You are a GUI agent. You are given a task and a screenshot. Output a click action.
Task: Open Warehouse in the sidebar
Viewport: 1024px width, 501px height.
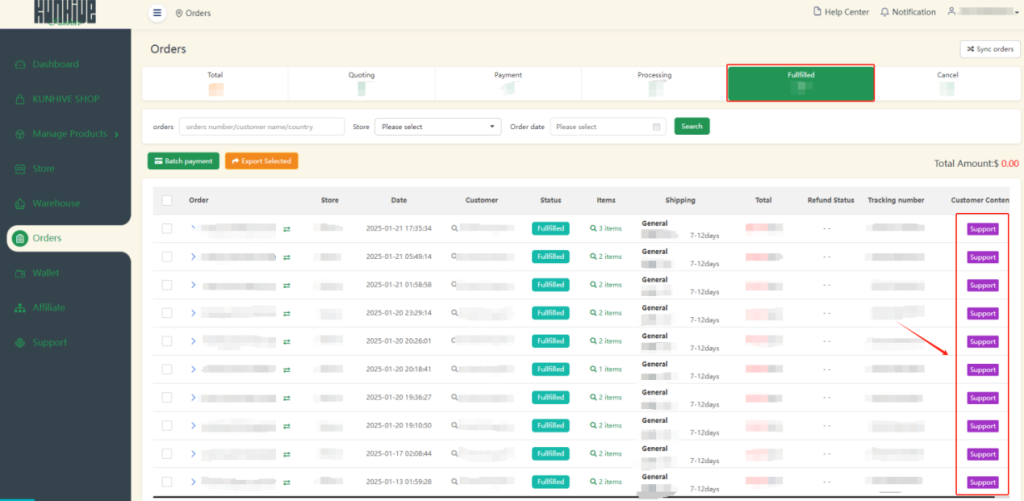tap(56, 203)
